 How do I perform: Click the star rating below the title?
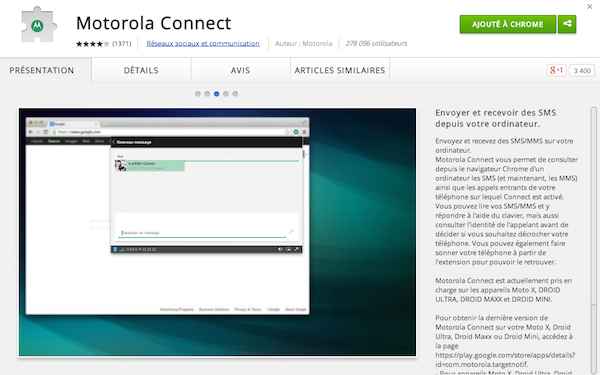pyautogui.click(x=93, y=44)
